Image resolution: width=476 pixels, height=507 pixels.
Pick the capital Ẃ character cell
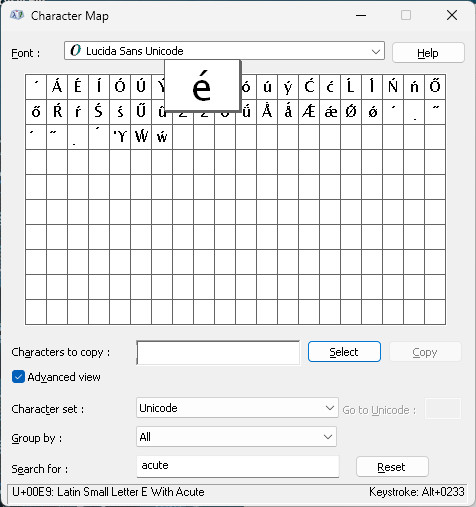(141, 137)
